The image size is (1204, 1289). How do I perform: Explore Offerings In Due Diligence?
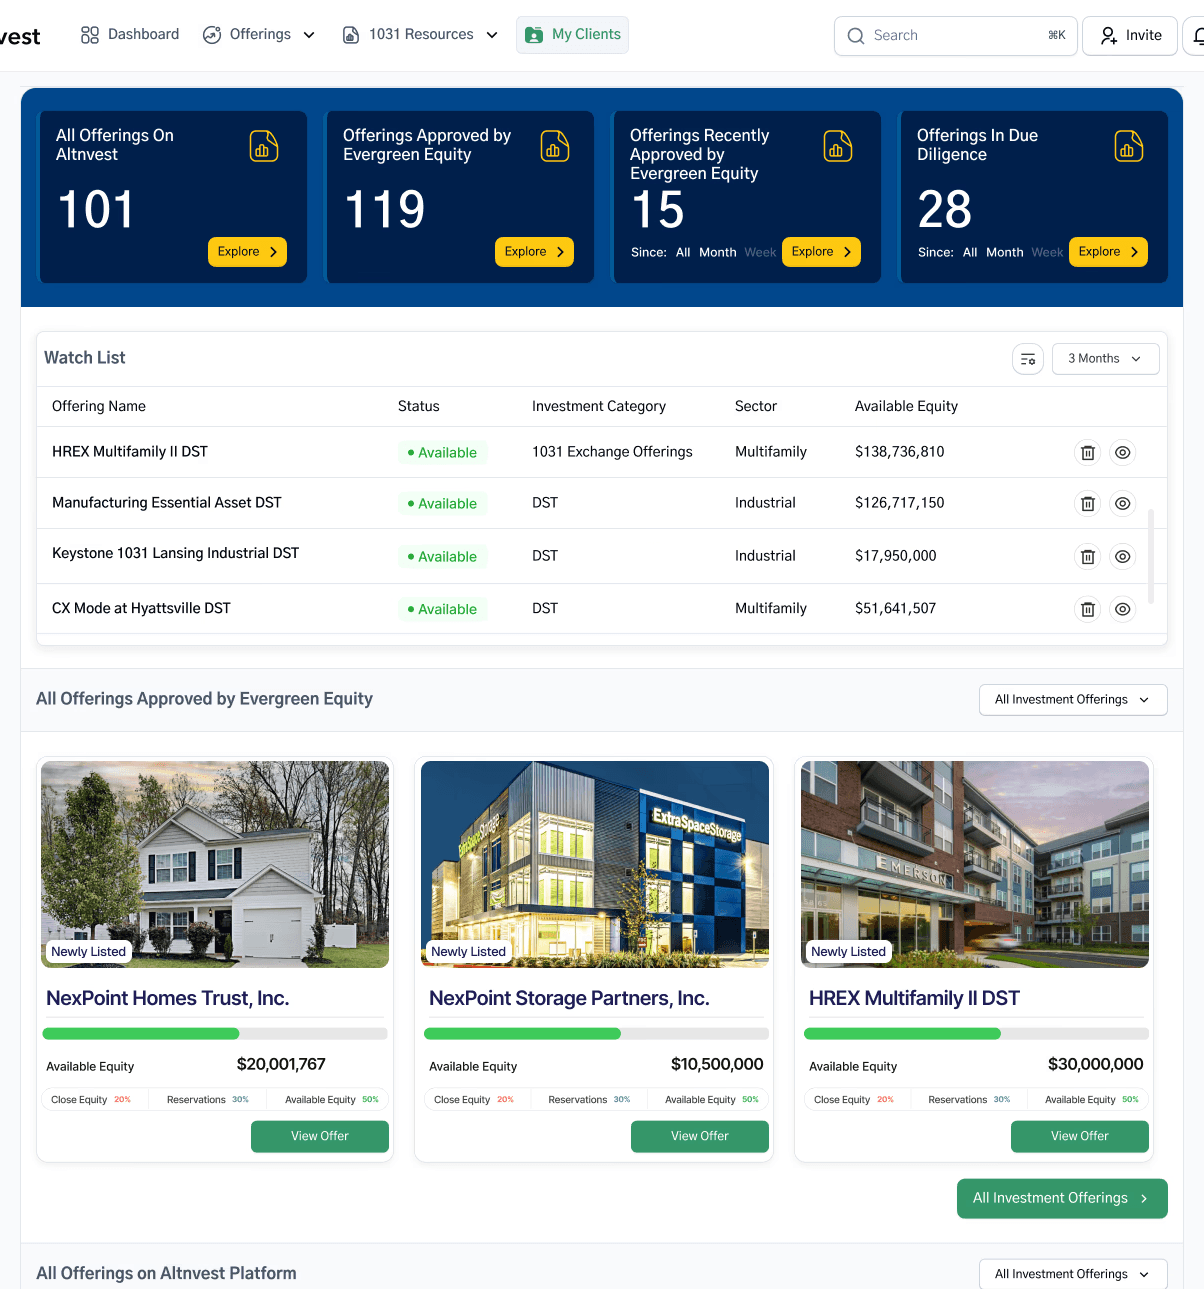click(x=1108, y=252)
